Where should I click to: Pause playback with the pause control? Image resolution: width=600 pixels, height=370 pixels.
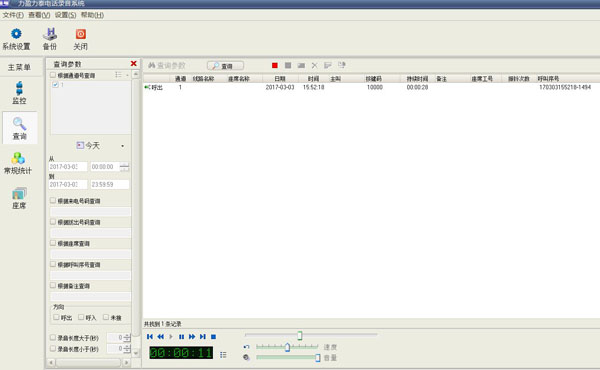pos(181,337)
